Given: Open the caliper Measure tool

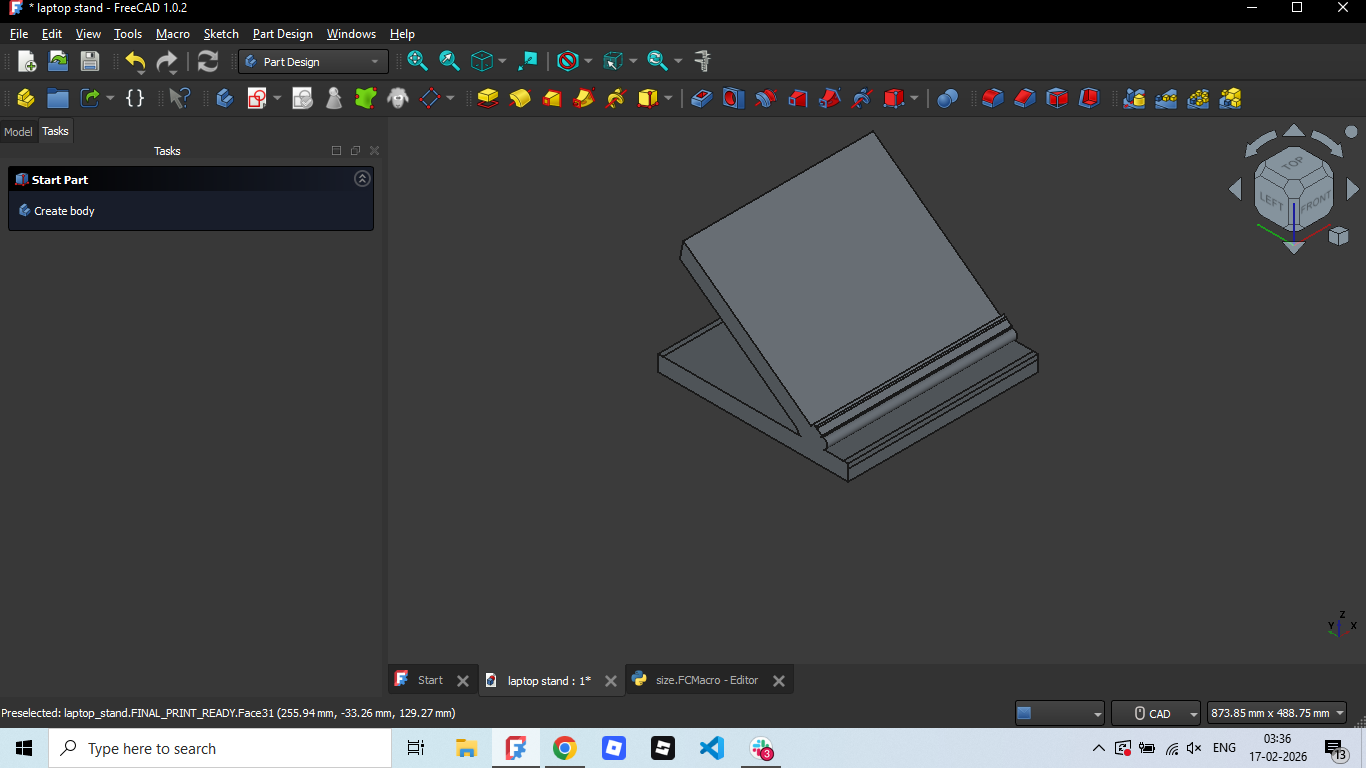Looking at the screenshot, I should click(703, 61).
